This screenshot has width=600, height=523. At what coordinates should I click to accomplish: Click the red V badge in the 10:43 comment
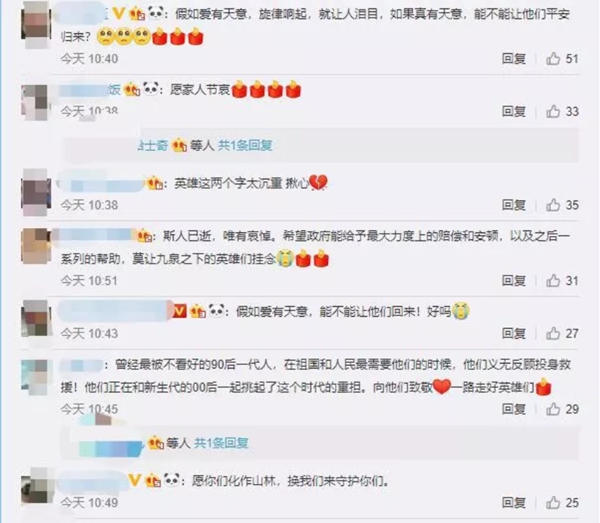[x=179, y=311]
